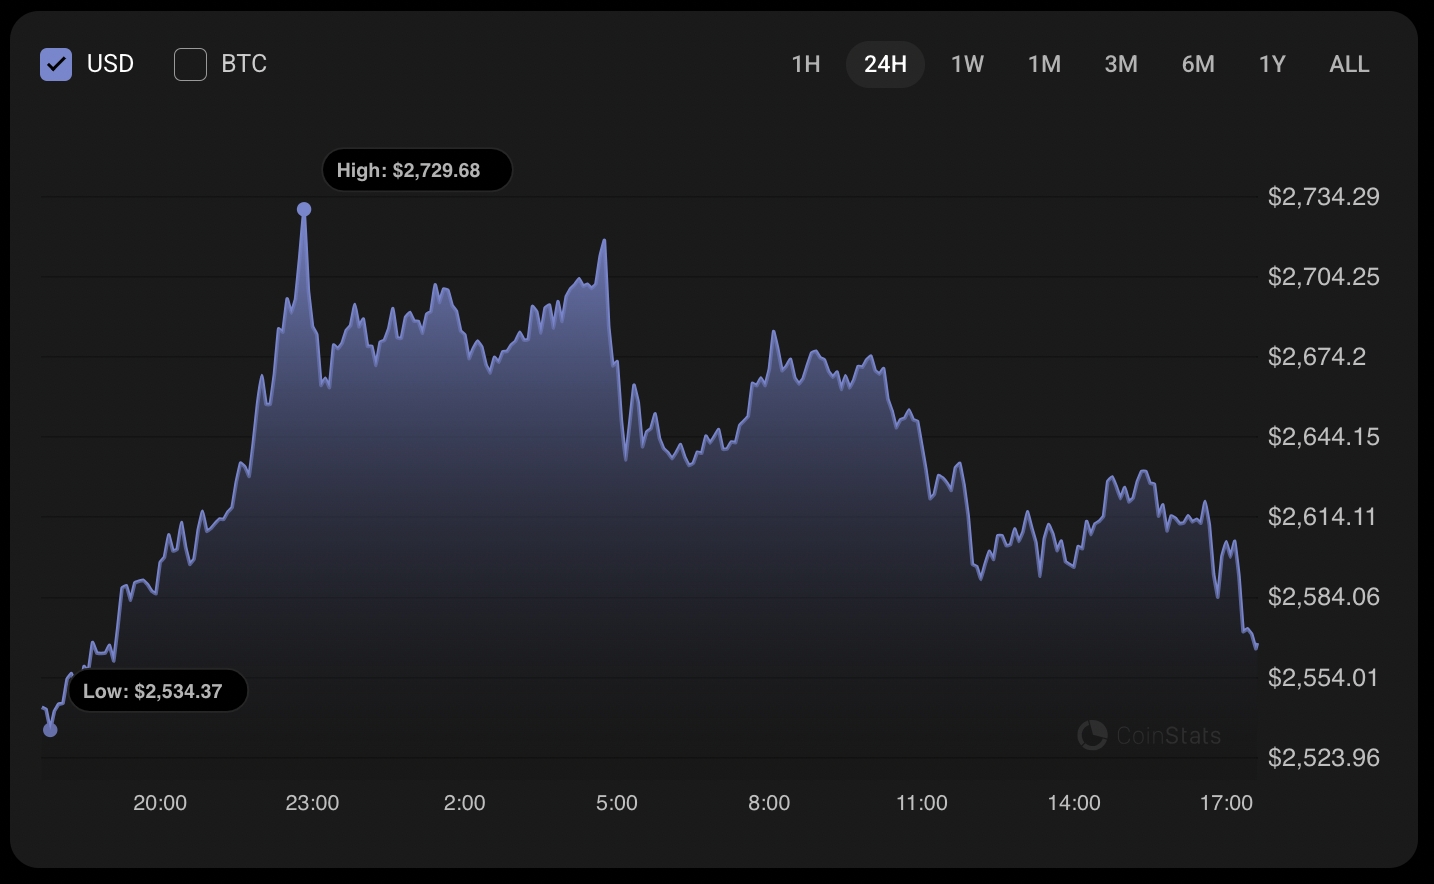Open the 6M chart view
Viewport: 1434px width, 884px height.
(x=1198, y=64)
